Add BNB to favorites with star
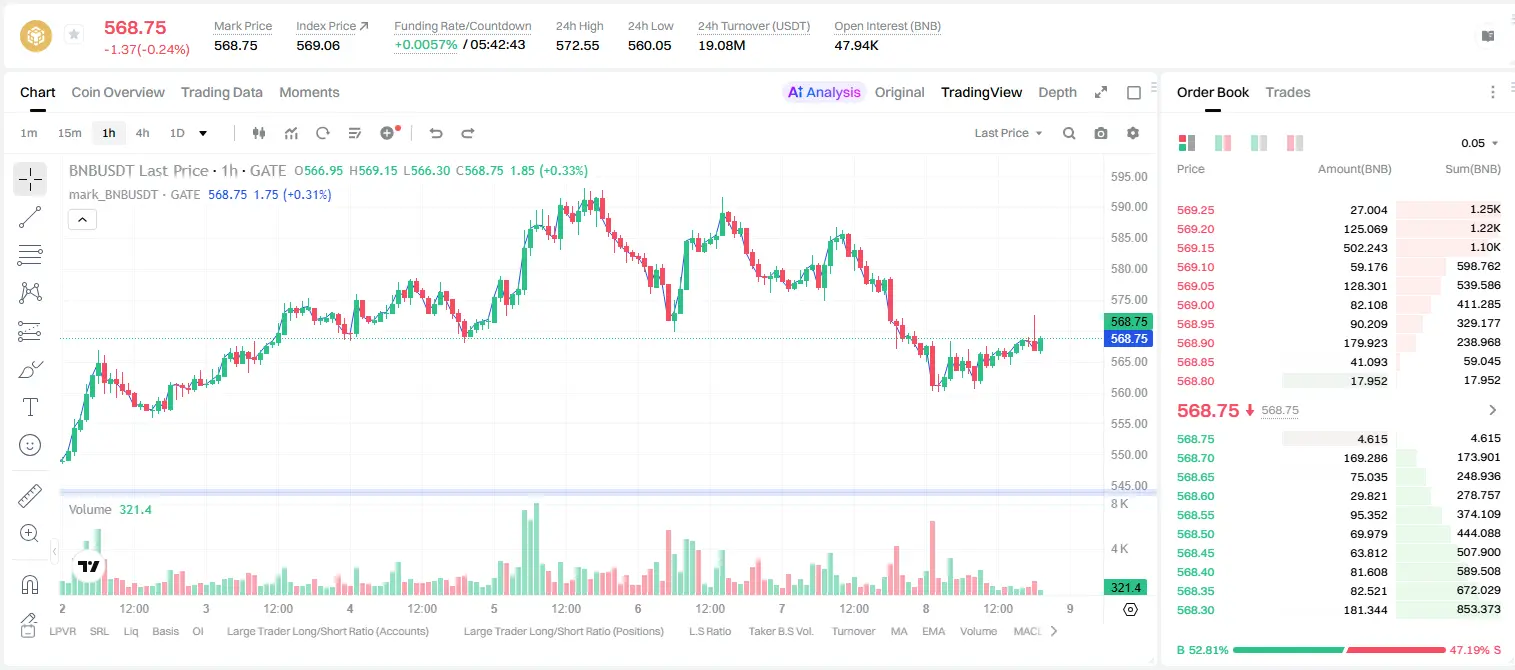Viewport: 1515px width, 670px height. coord(74,35)
